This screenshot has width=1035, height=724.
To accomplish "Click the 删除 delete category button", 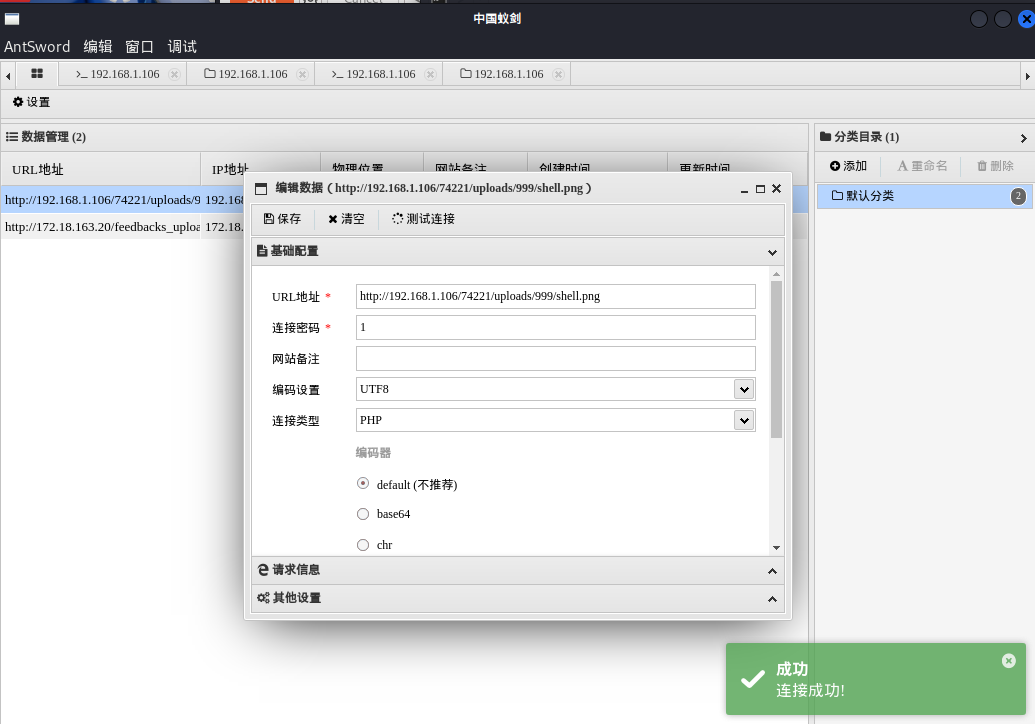I will (x=995, y=166).
